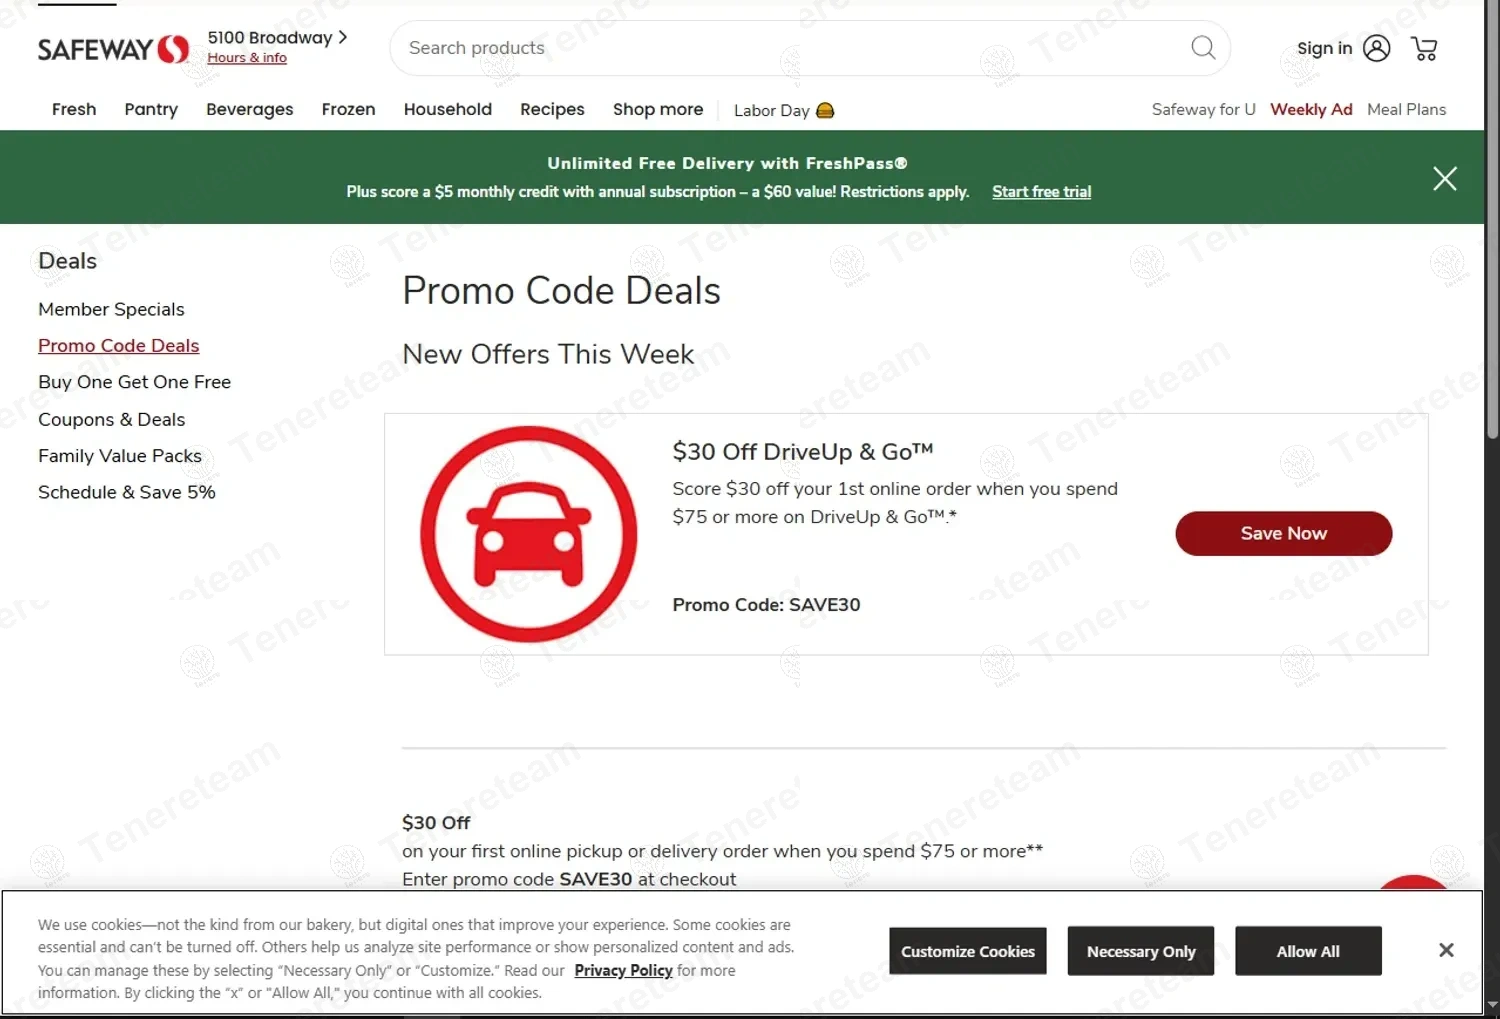Viewport: 1500px width, 1019px height.
Task: Open the shopping cart icon
Action: pyautogui.click(x=1424, y=48)
